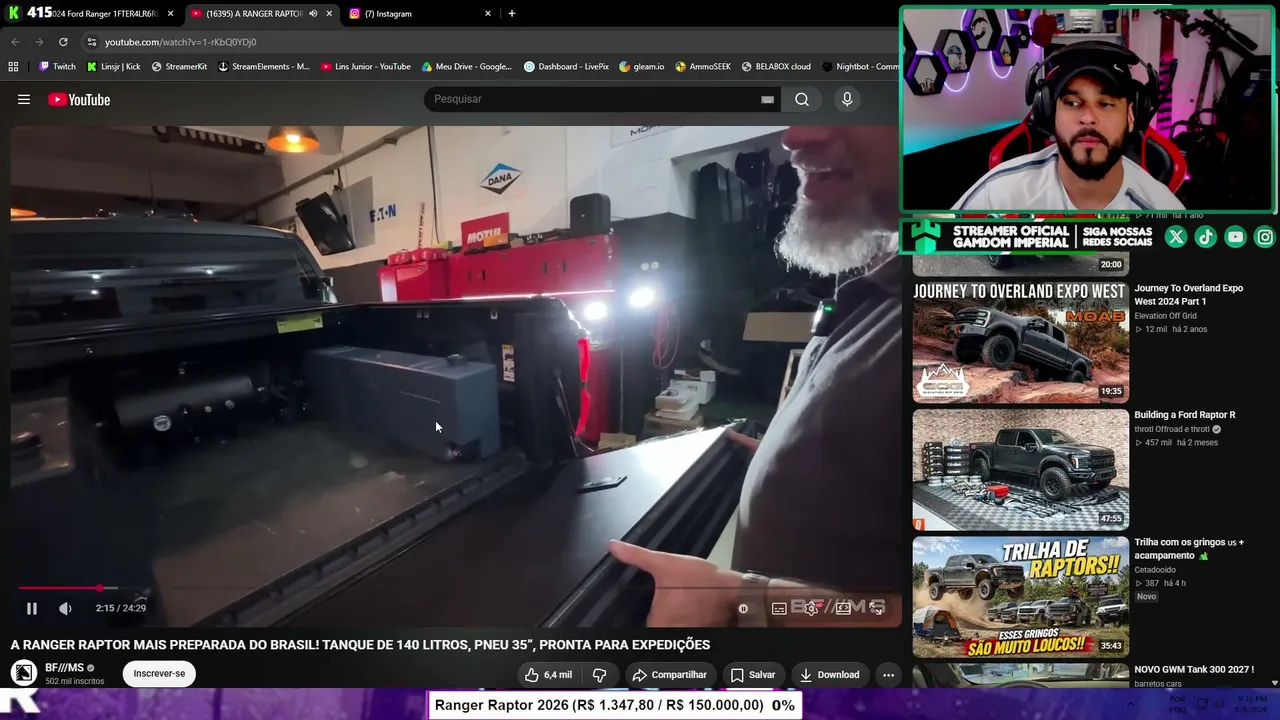Mute the YouTube tab via speaker icon
Screen dimensions: 1280x720
click(x=313, y=14)
